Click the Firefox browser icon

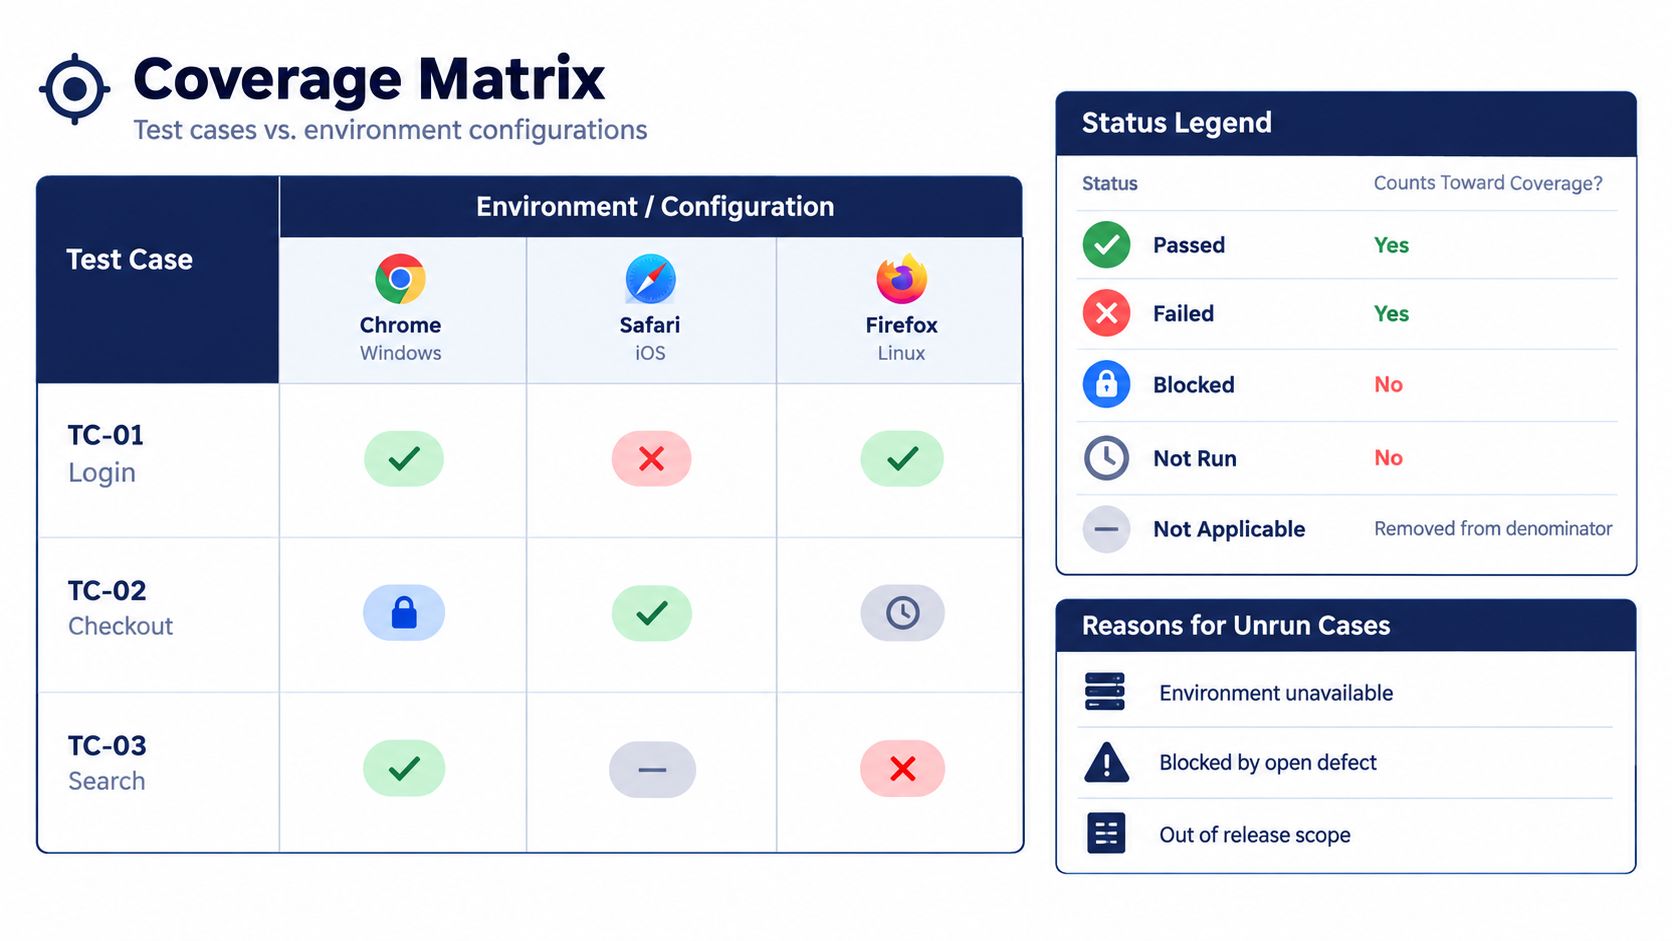(x=901, y=279)
